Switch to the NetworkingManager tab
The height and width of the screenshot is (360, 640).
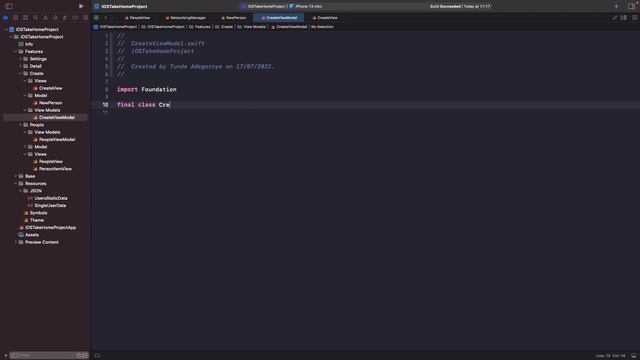pos(186,18)
